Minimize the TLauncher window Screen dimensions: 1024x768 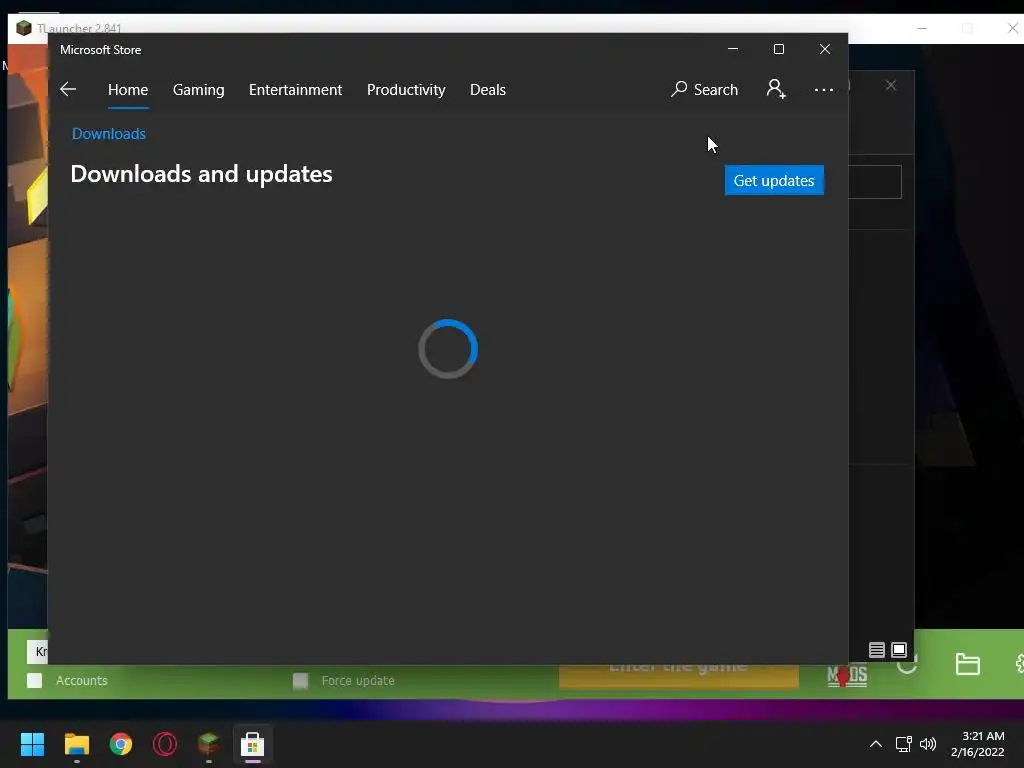[x=921, y=29]
